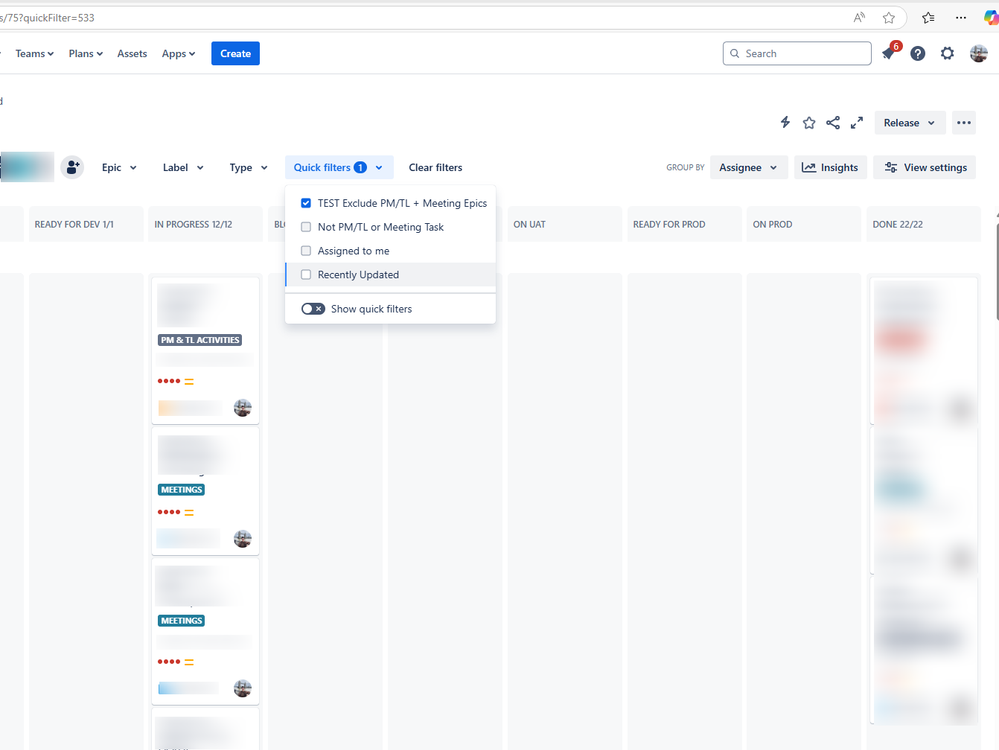The width and height of the screenshot is (999, 750).
Task: Open the Release dropdown
Action: pos(909,122)
